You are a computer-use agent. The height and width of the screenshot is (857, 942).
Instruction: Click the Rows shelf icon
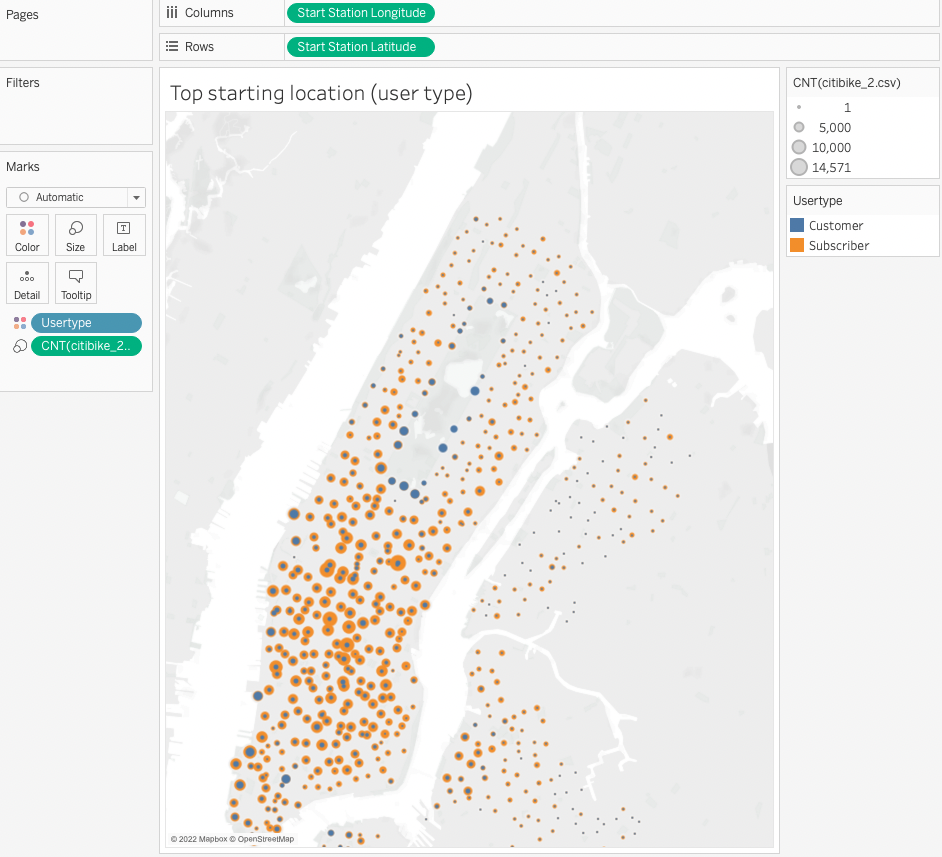172,46
